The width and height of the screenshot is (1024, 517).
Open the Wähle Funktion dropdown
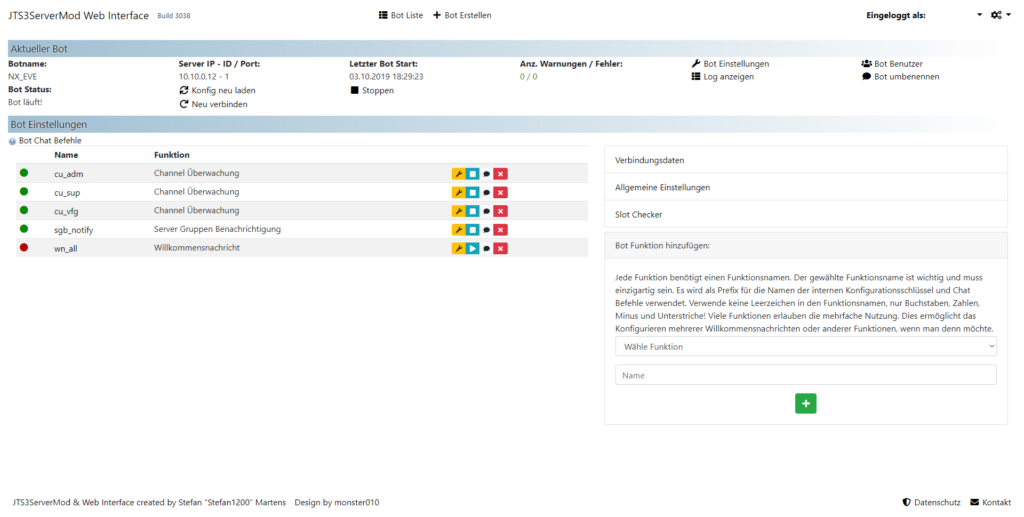(805, 346)
